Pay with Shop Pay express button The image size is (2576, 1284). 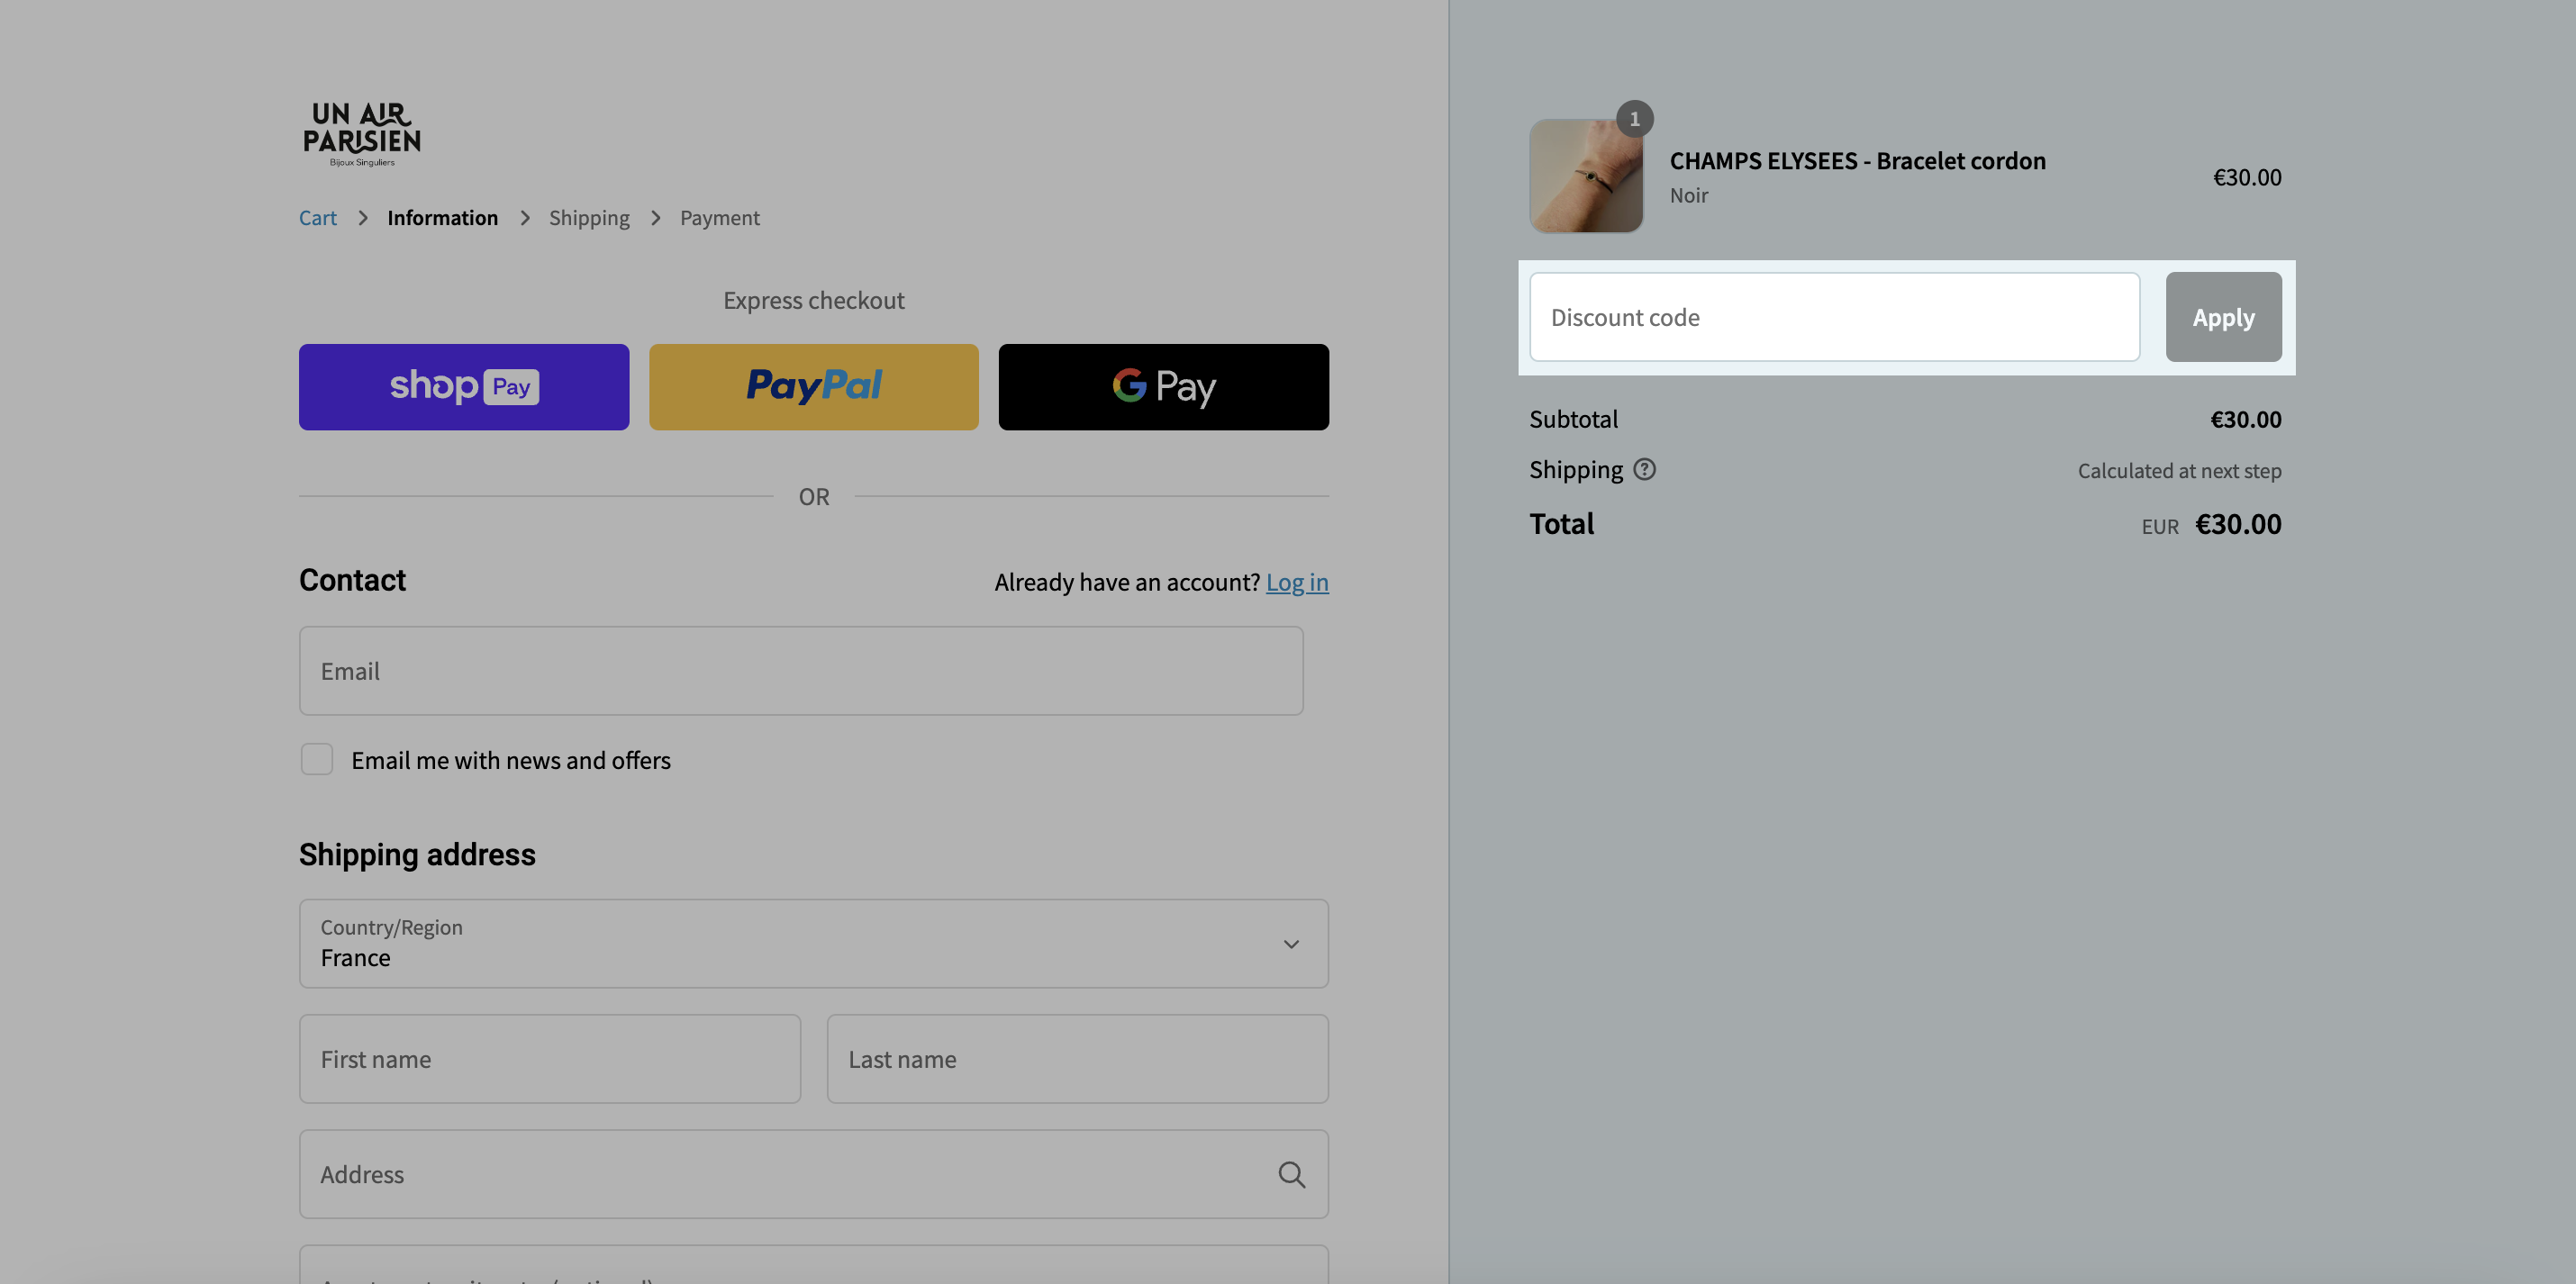tap(464, 387)
